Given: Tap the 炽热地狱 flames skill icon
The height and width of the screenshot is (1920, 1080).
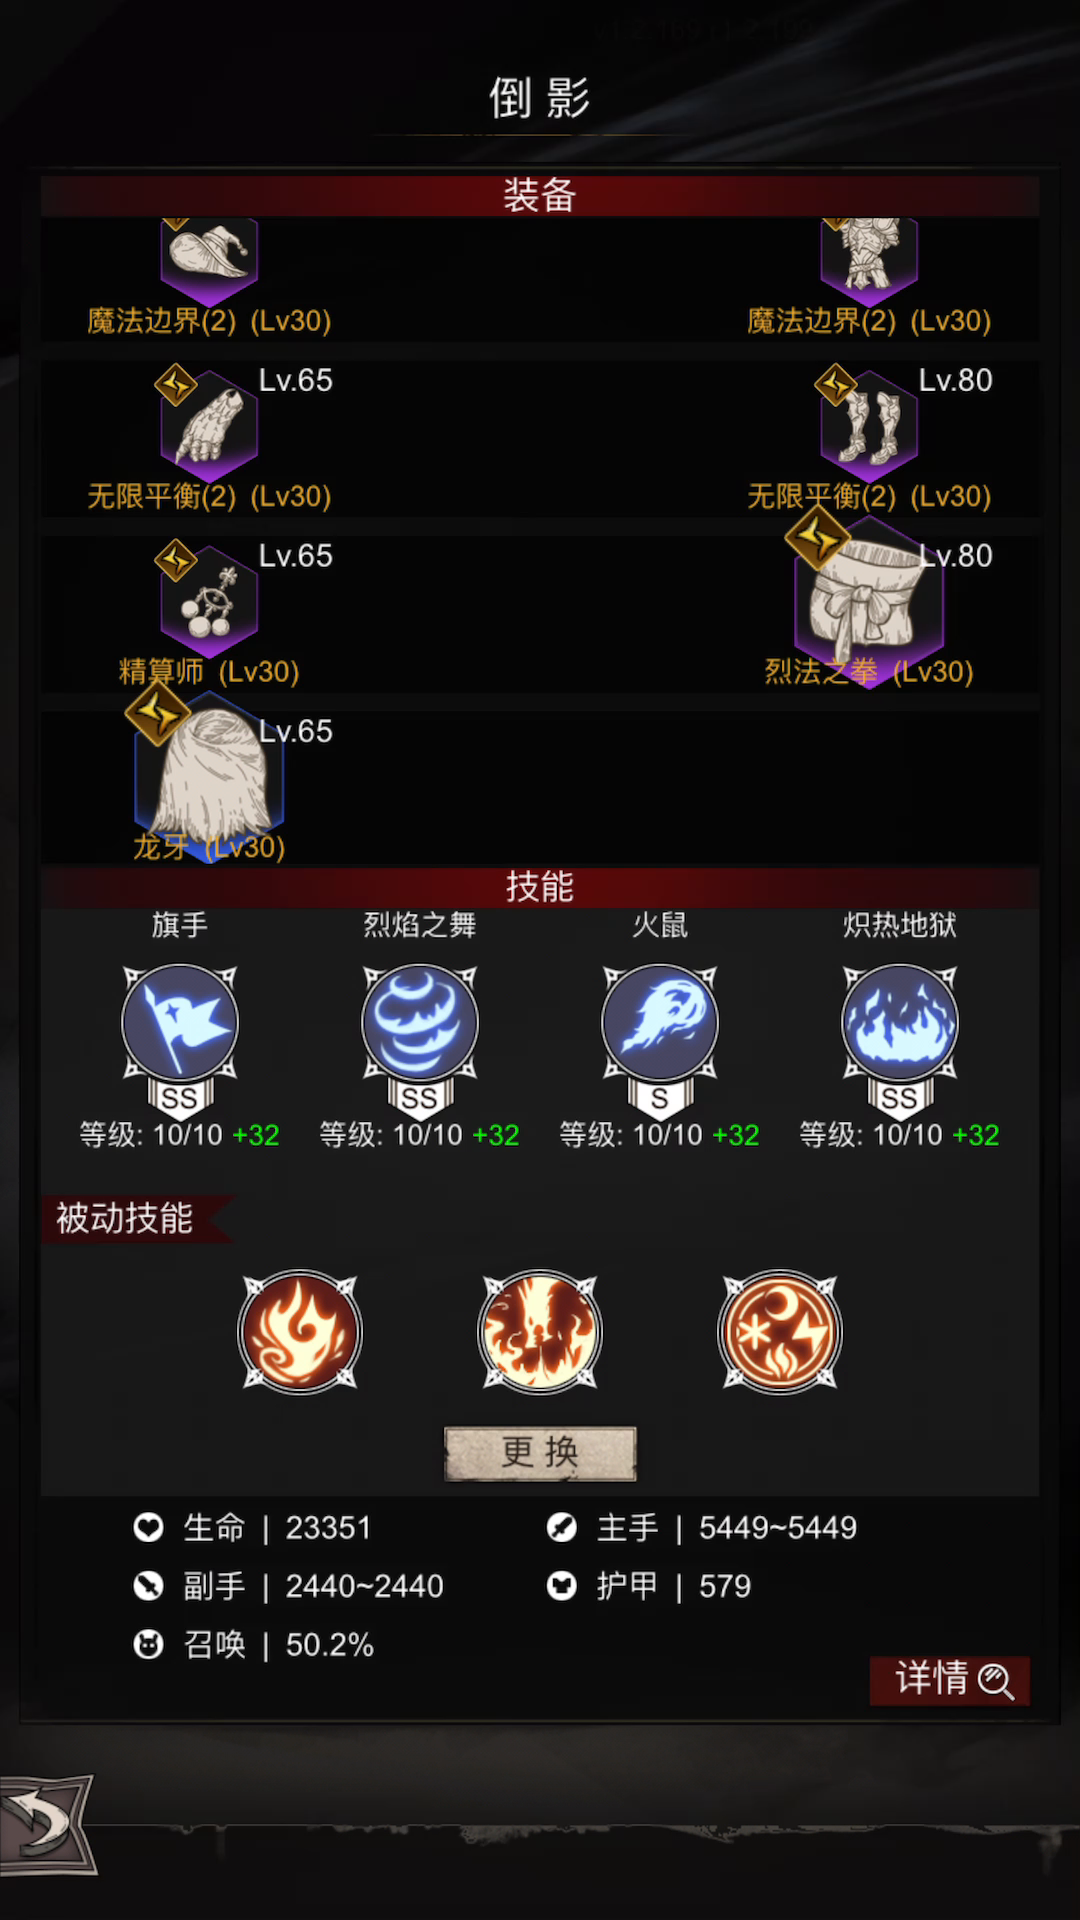Looking at the screenshot, I should click(x=900, y=1023).
